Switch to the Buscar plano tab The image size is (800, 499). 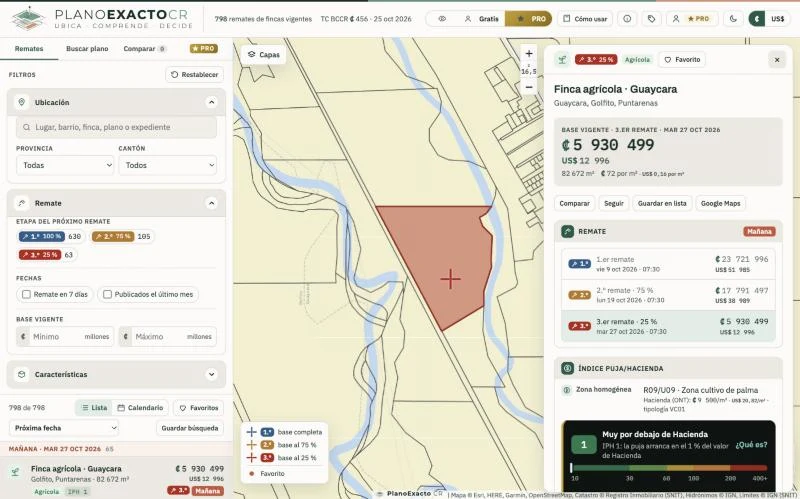[87, 49]
